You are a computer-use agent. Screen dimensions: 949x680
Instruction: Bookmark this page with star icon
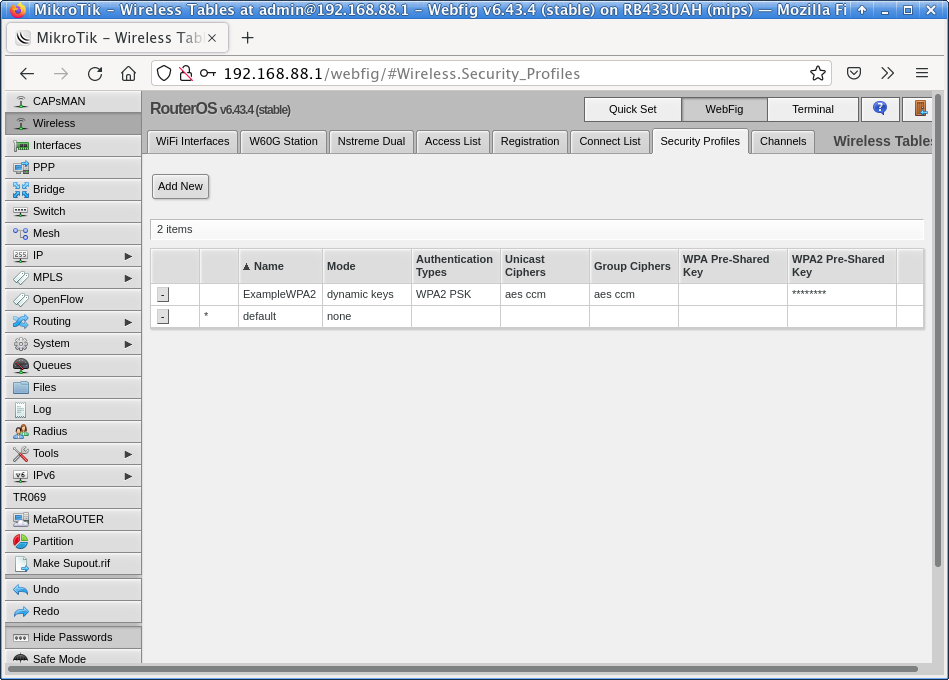[818, 73]
